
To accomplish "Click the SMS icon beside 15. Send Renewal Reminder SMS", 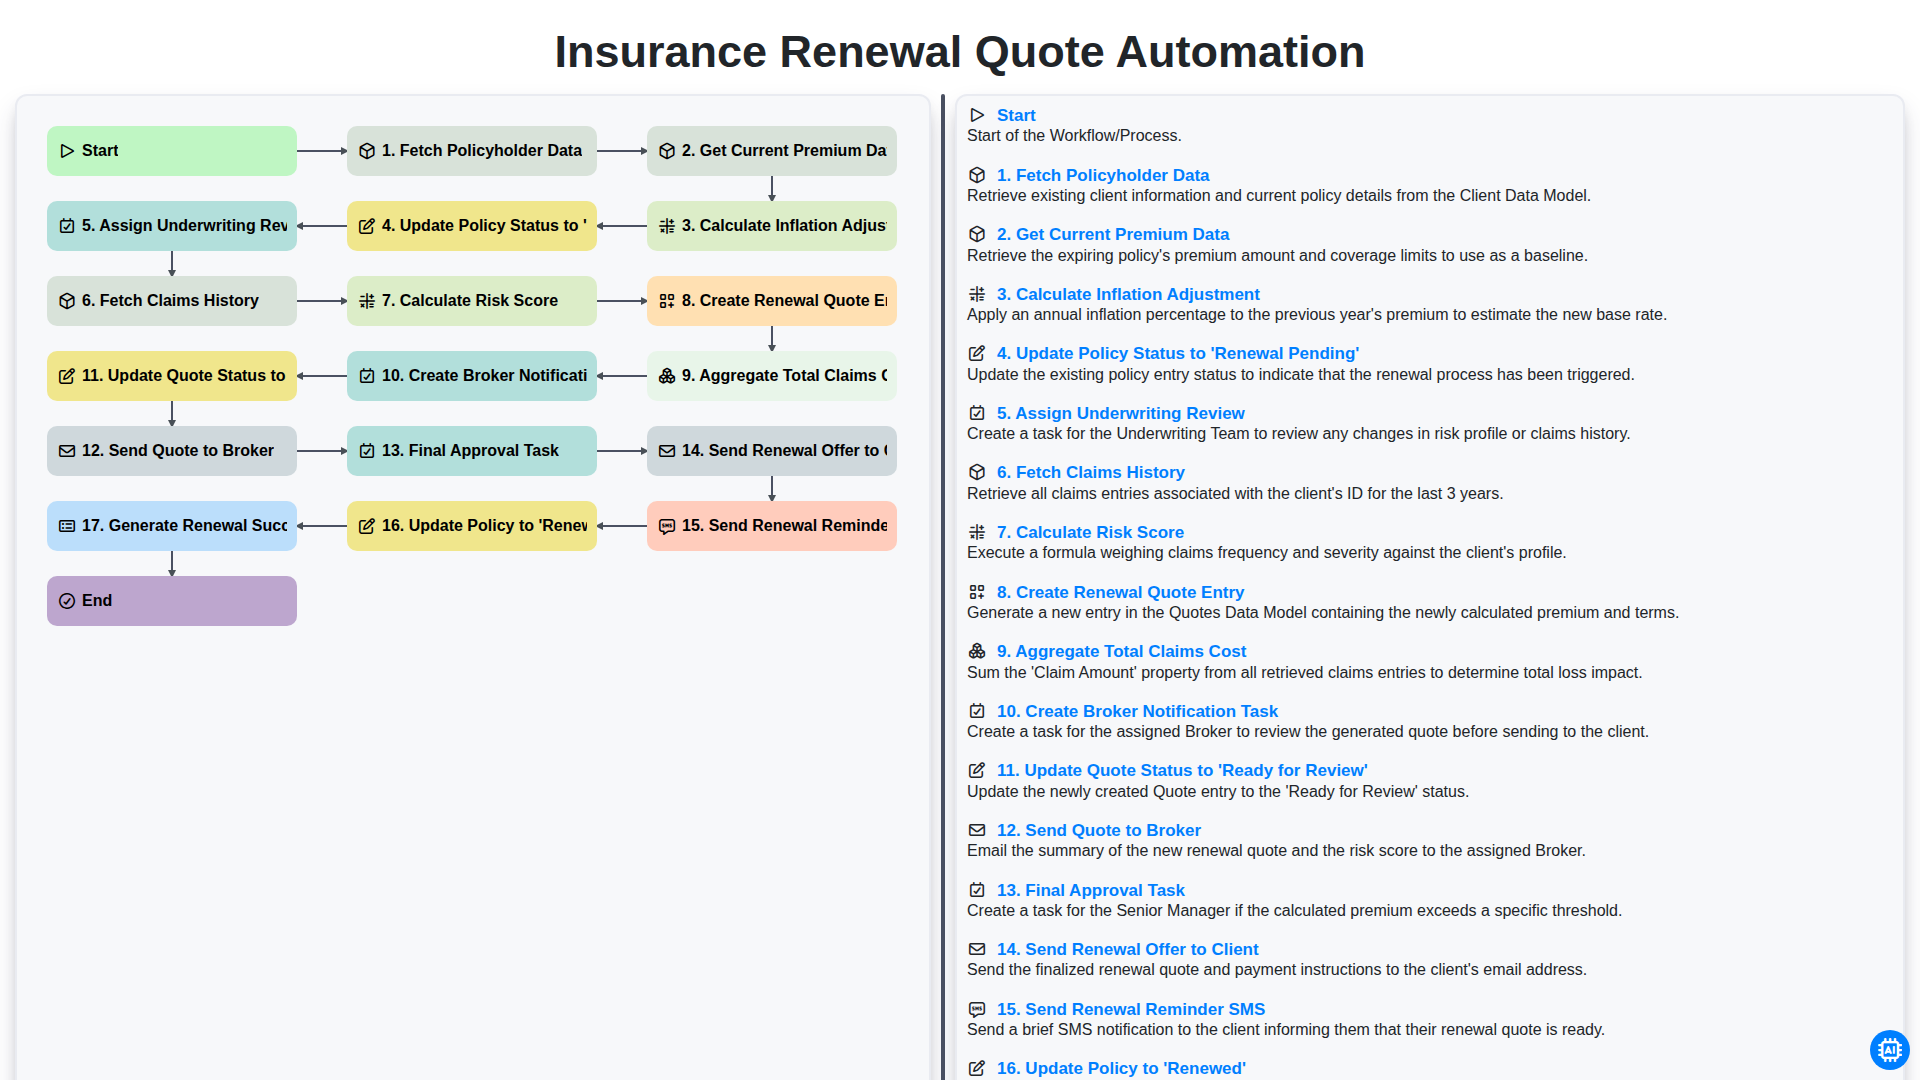I will pyautogui.click(x=977, y=1009).
